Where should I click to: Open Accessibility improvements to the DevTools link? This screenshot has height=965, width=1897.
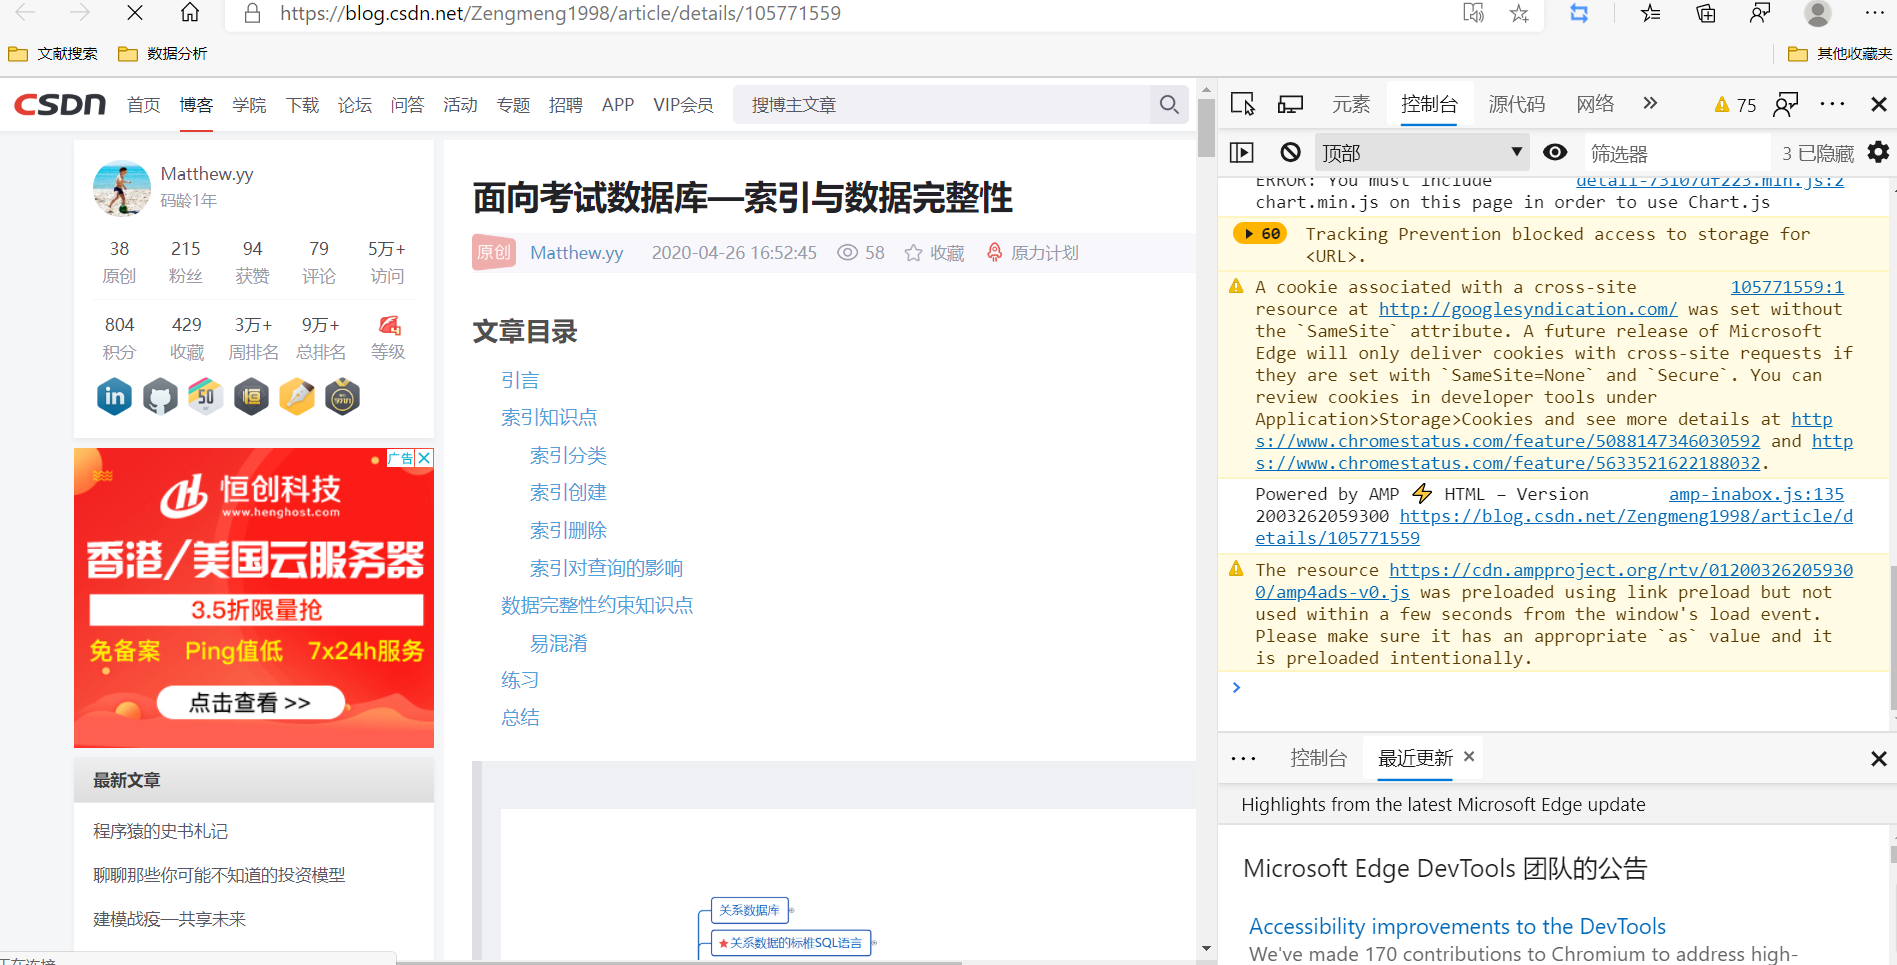(1457, 926)
